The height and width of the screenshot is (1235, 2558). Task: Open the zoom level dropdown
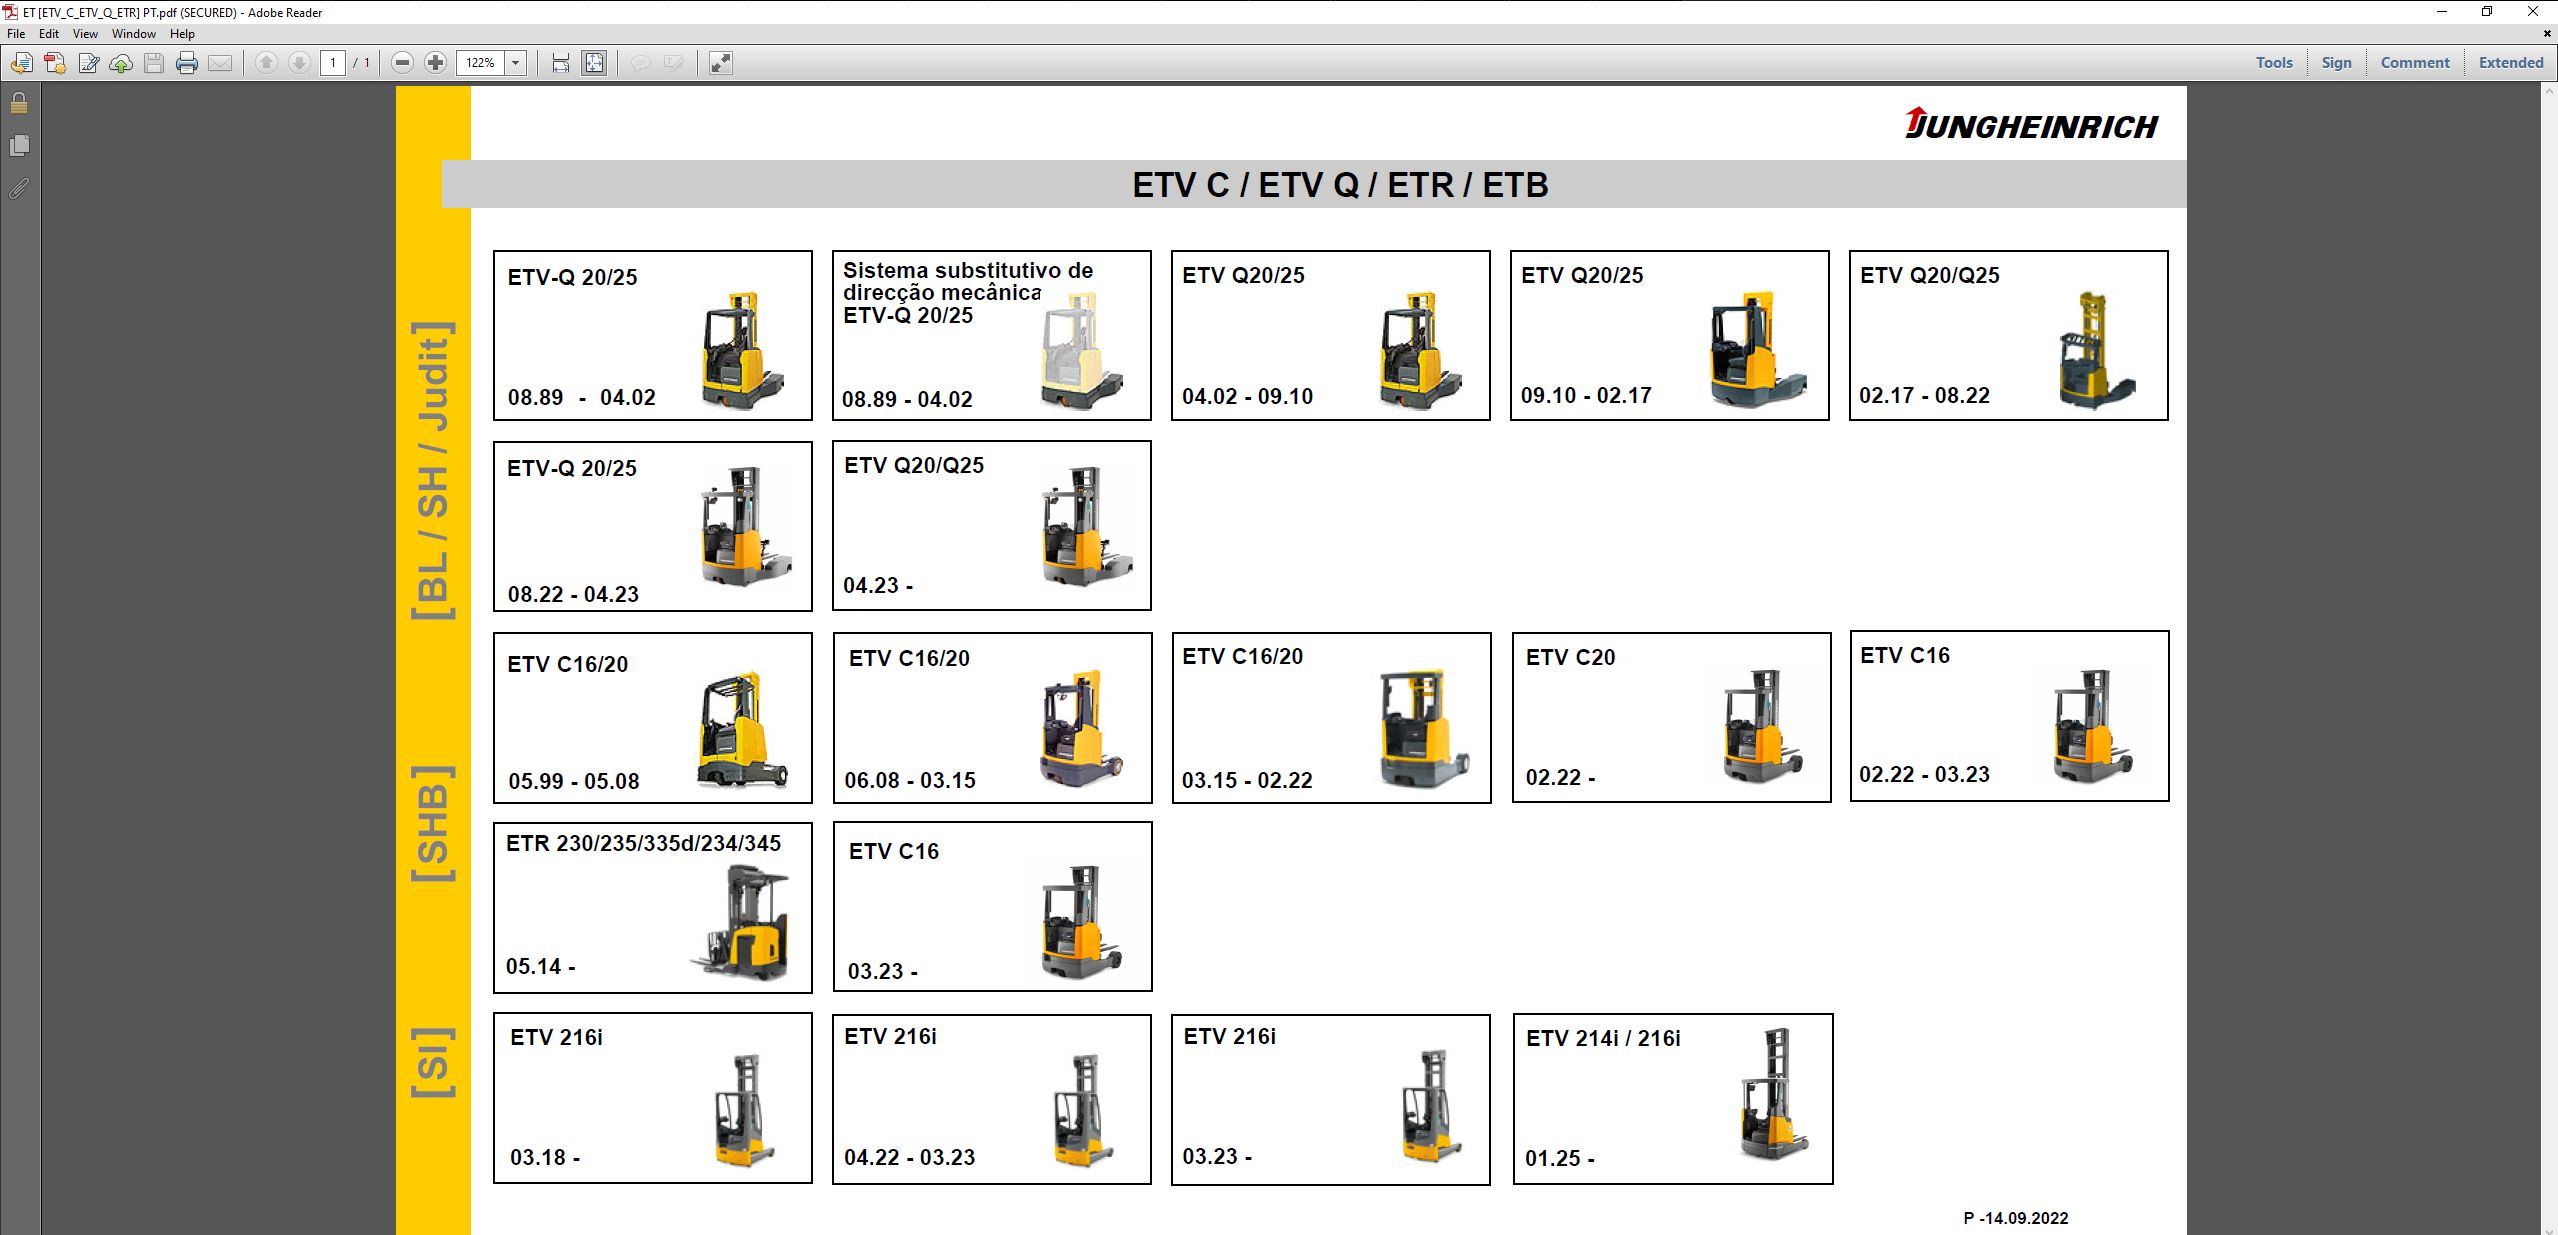tap(514, 62)
